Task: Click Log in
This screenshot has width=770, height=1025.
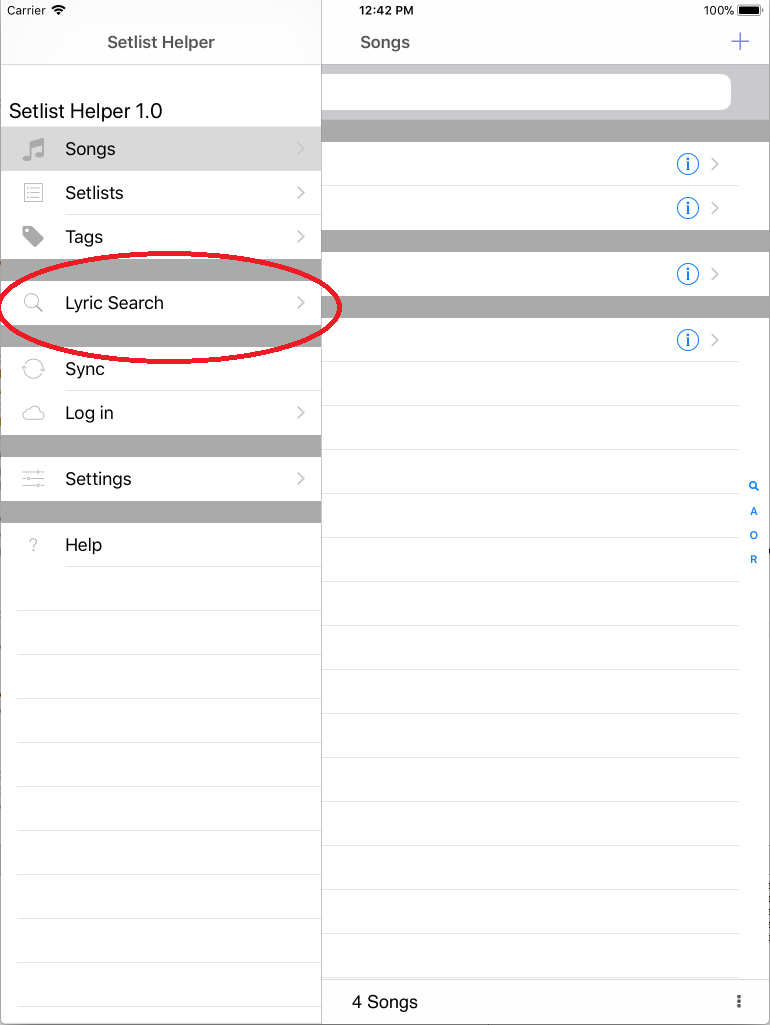Action: 90,413
